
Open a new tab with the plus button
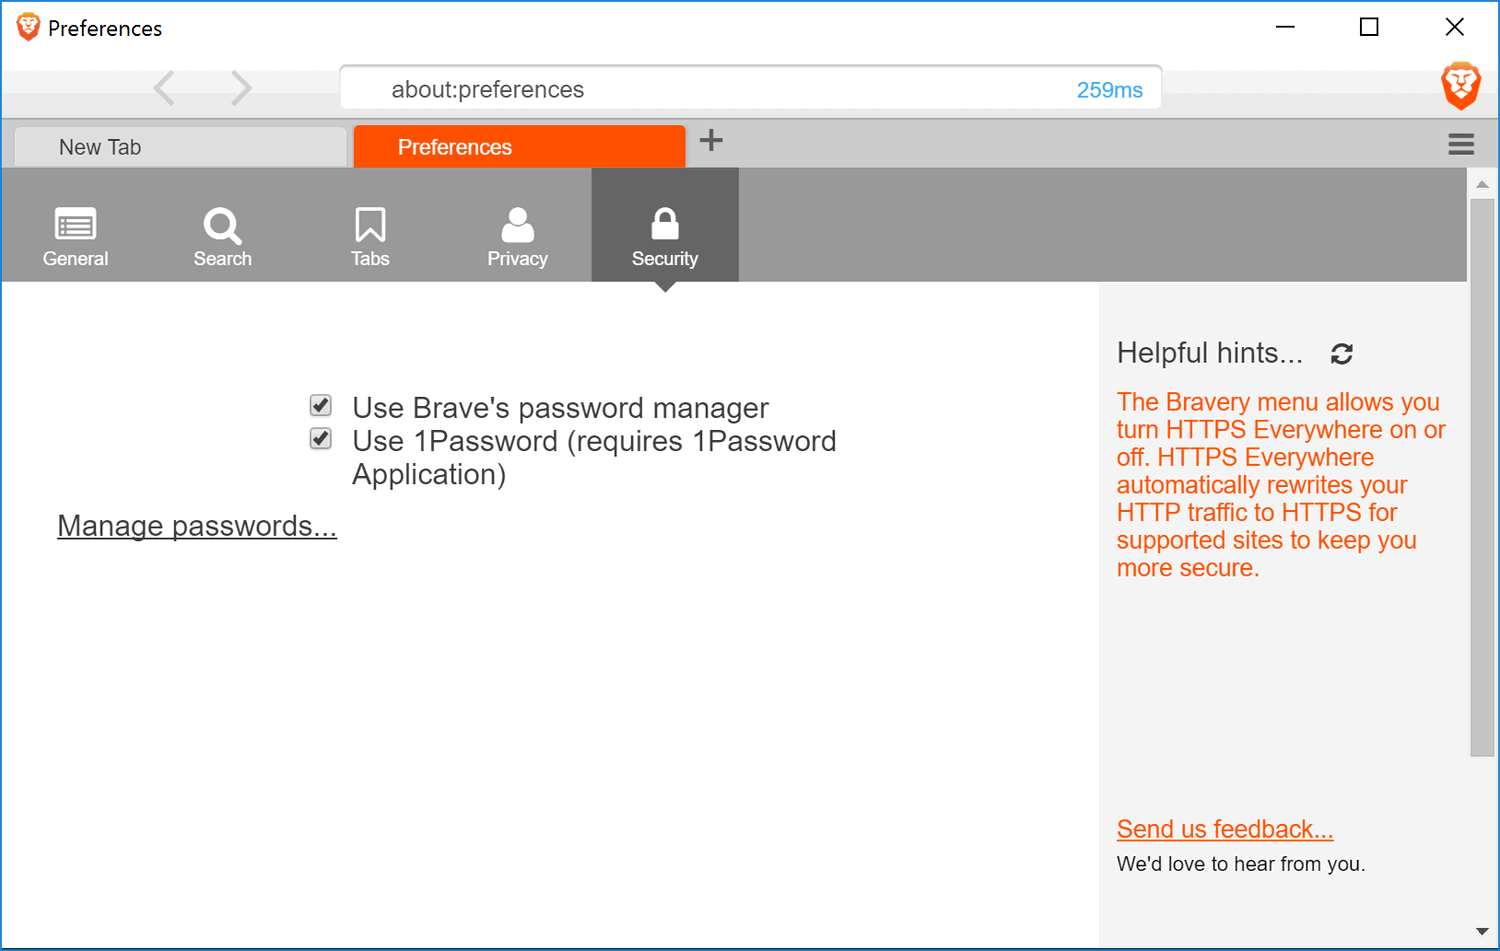(711, 141)
